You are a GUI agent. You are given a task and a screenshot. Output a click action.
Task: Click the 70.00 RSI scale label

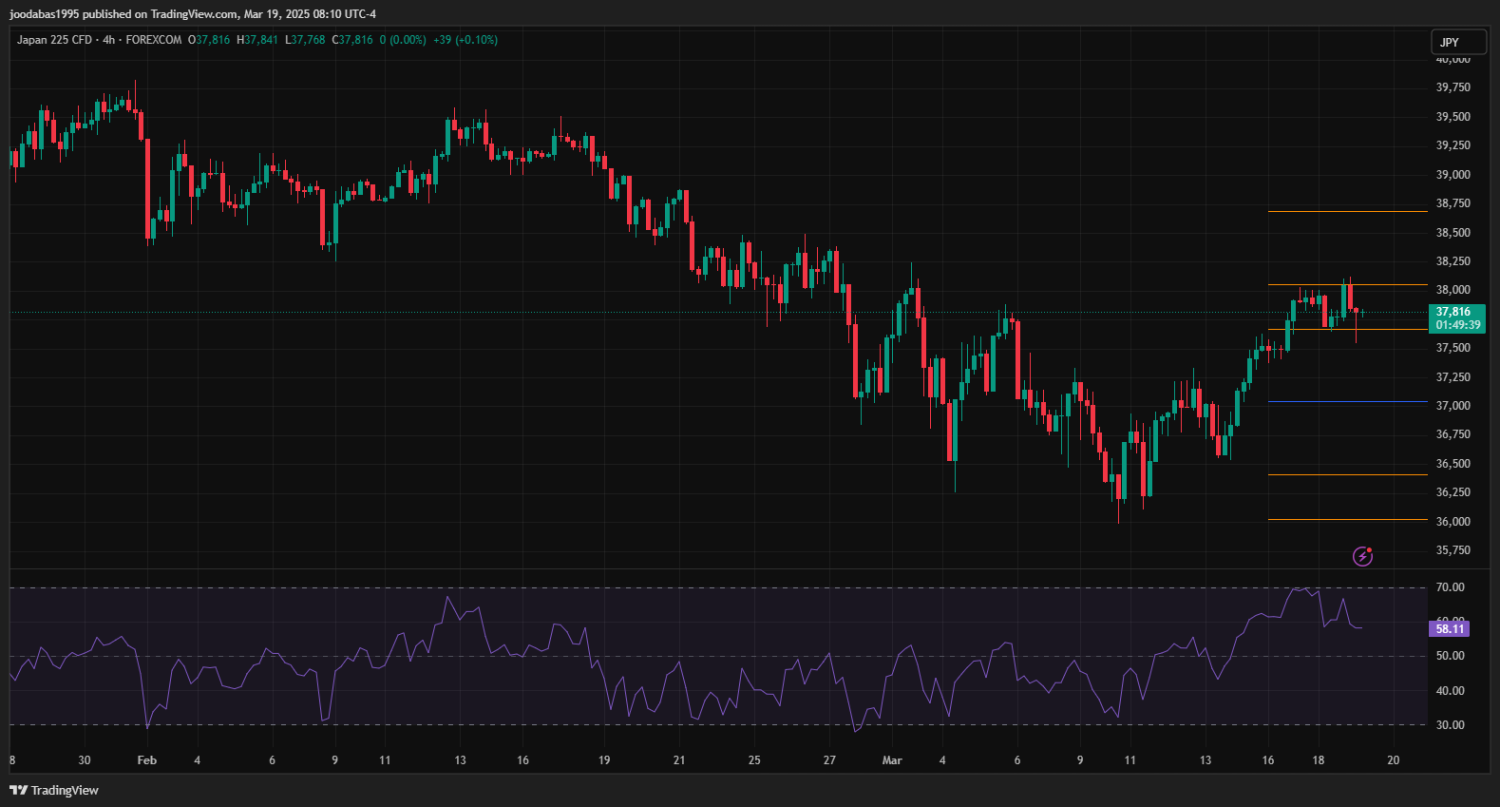(x=1451, y=587)
